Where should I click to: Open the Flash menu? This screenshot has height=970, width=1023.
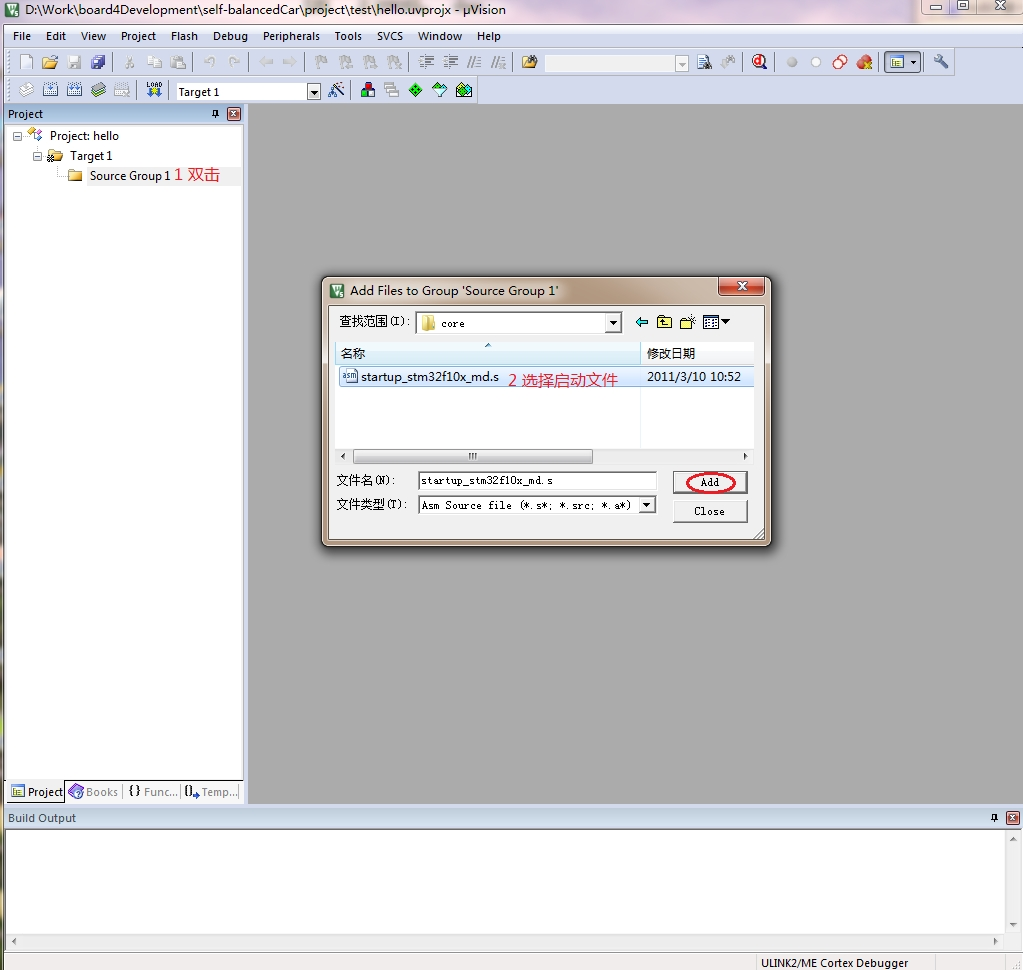(184, 37)
